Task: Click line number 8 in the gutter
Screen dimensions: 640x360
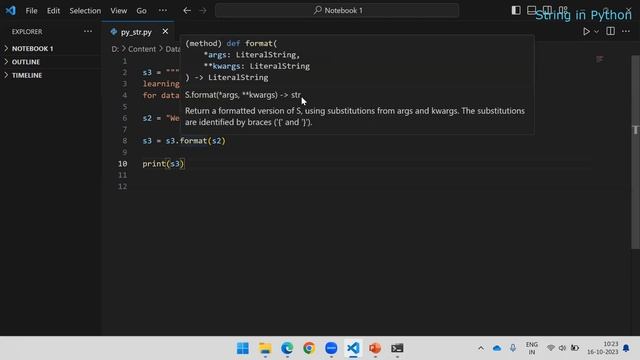Action: 124,141
